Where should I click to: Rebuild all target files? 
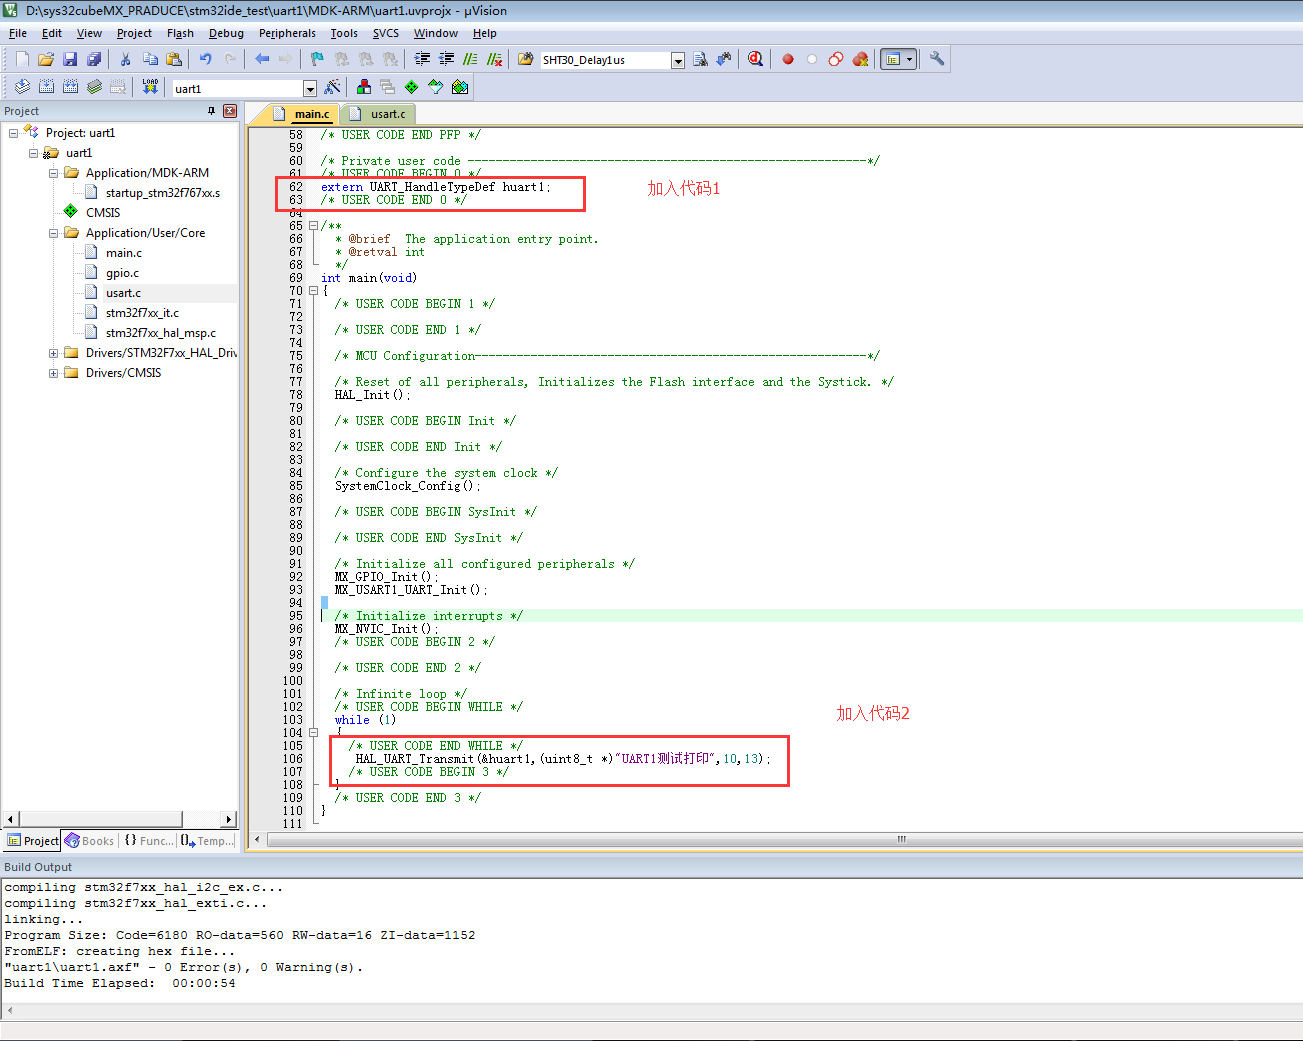[x=70, y=87]
